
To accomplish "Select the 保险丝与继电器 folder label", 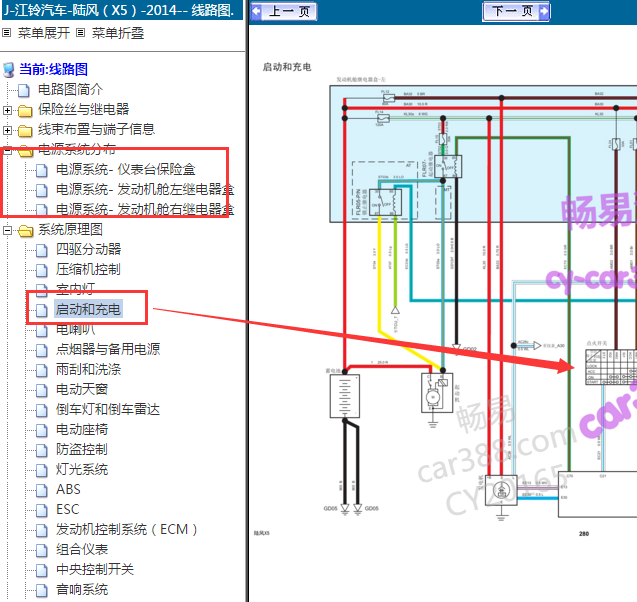I will coord(83,109).
